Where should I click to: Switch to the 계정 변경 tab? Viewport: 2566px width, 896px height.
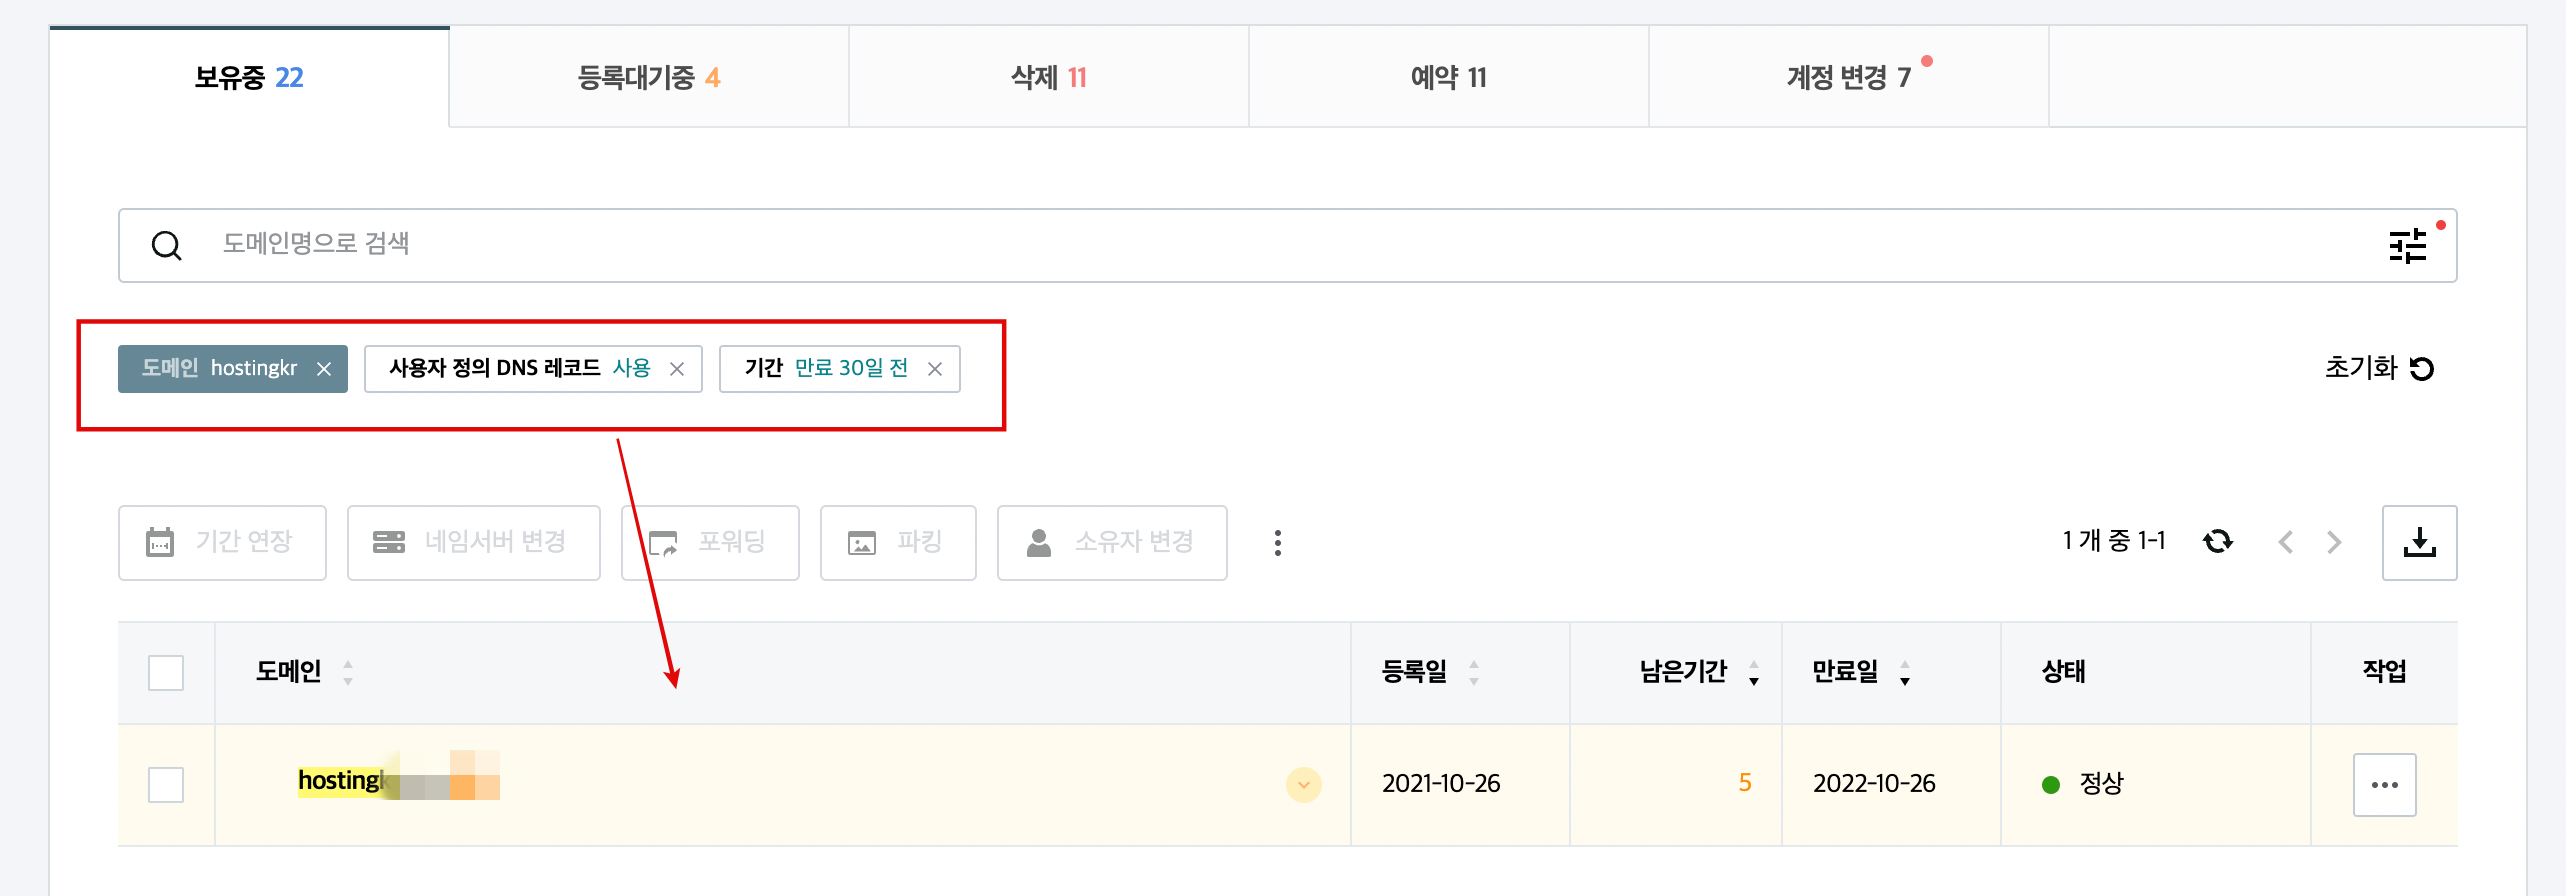pyautogui.click(x=1849, y=77)
